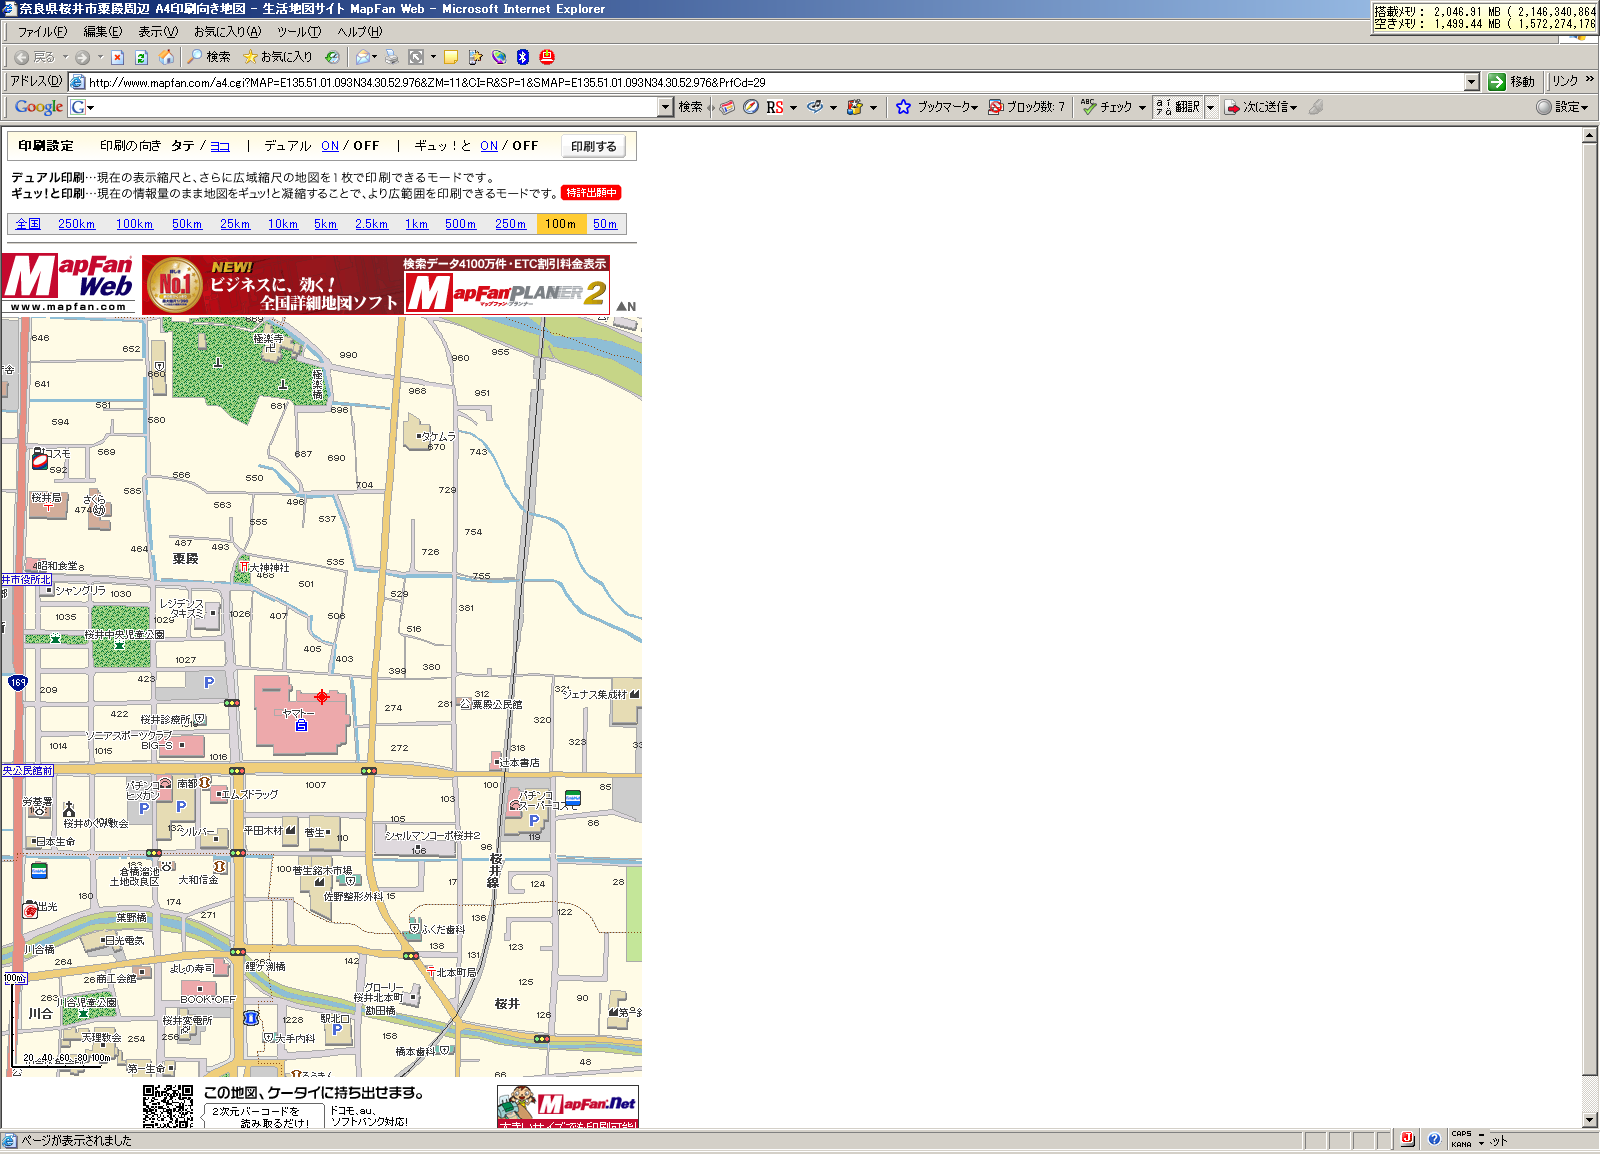
Task: Click the highlighter pen icon in Google toolbar
Action: (x=1316, y=107)
